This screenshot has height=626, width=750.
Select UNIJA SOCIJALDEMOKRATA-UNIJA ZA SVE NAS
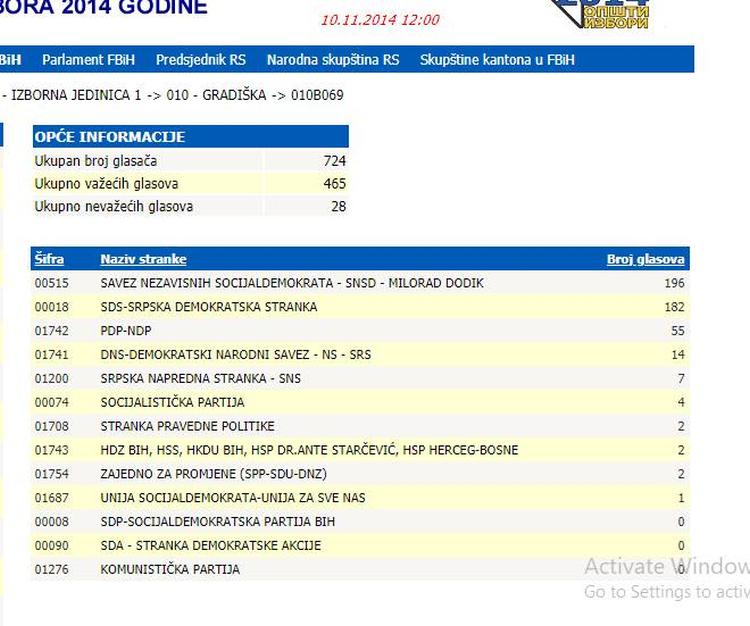[x=233, y=498]
